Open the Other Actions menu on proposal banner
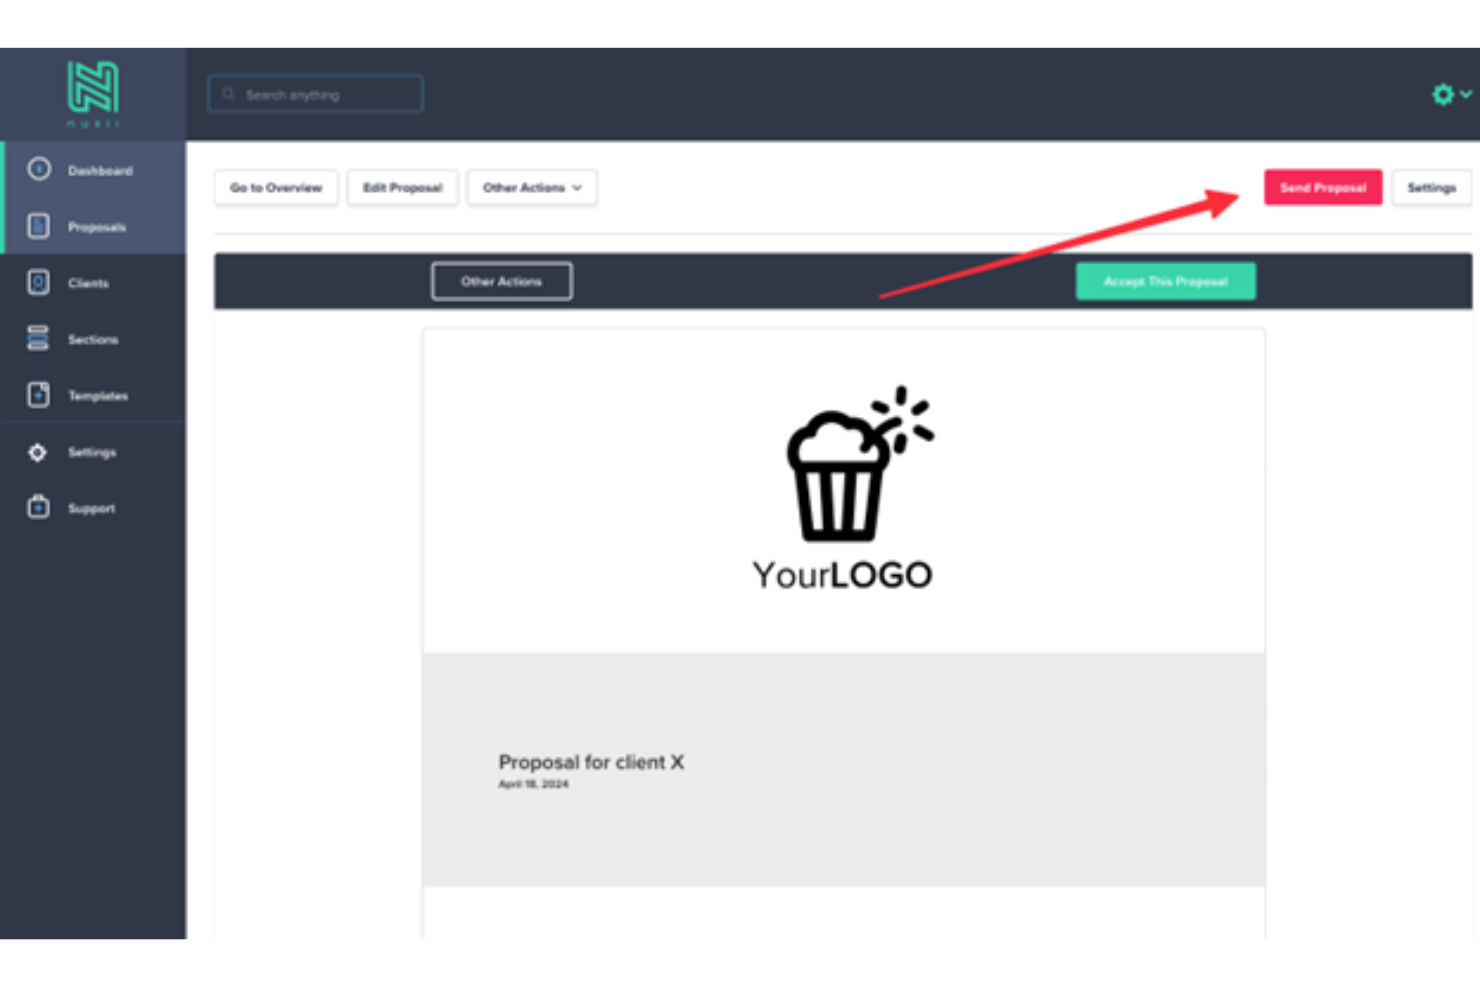 coord(501,281)
